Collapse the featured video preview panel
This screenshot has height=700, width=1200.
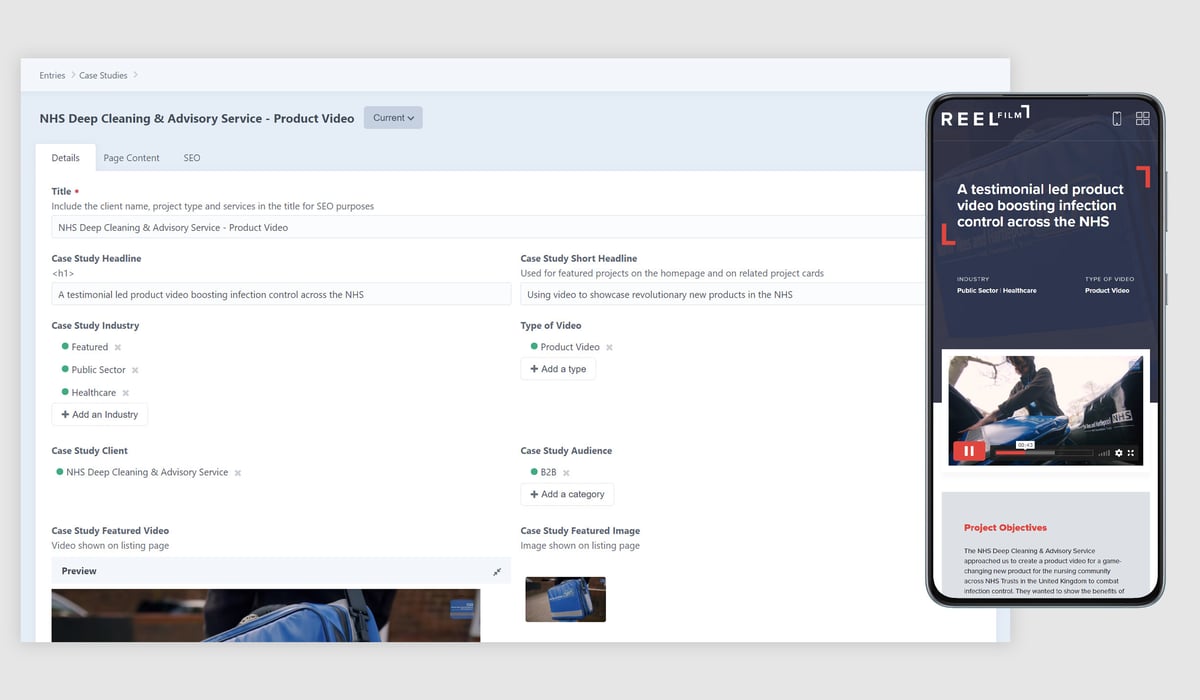click(x=497, y=571)
